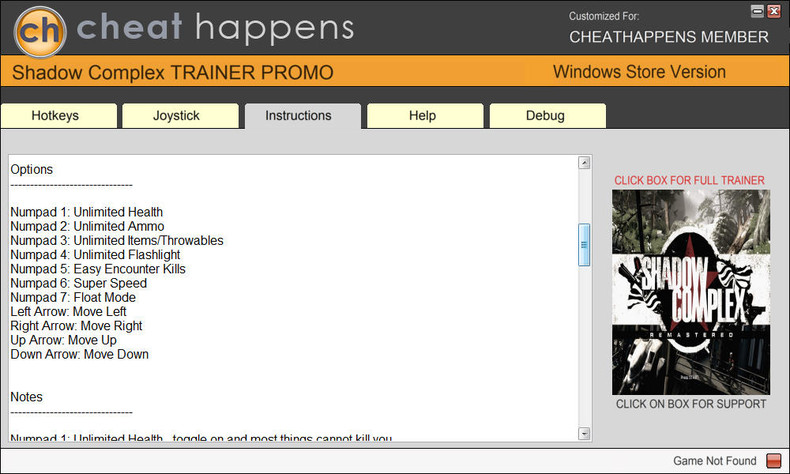Click the 'cheat happens' wordmark in header
Viewport: 790px width, 474px height.
215,28
